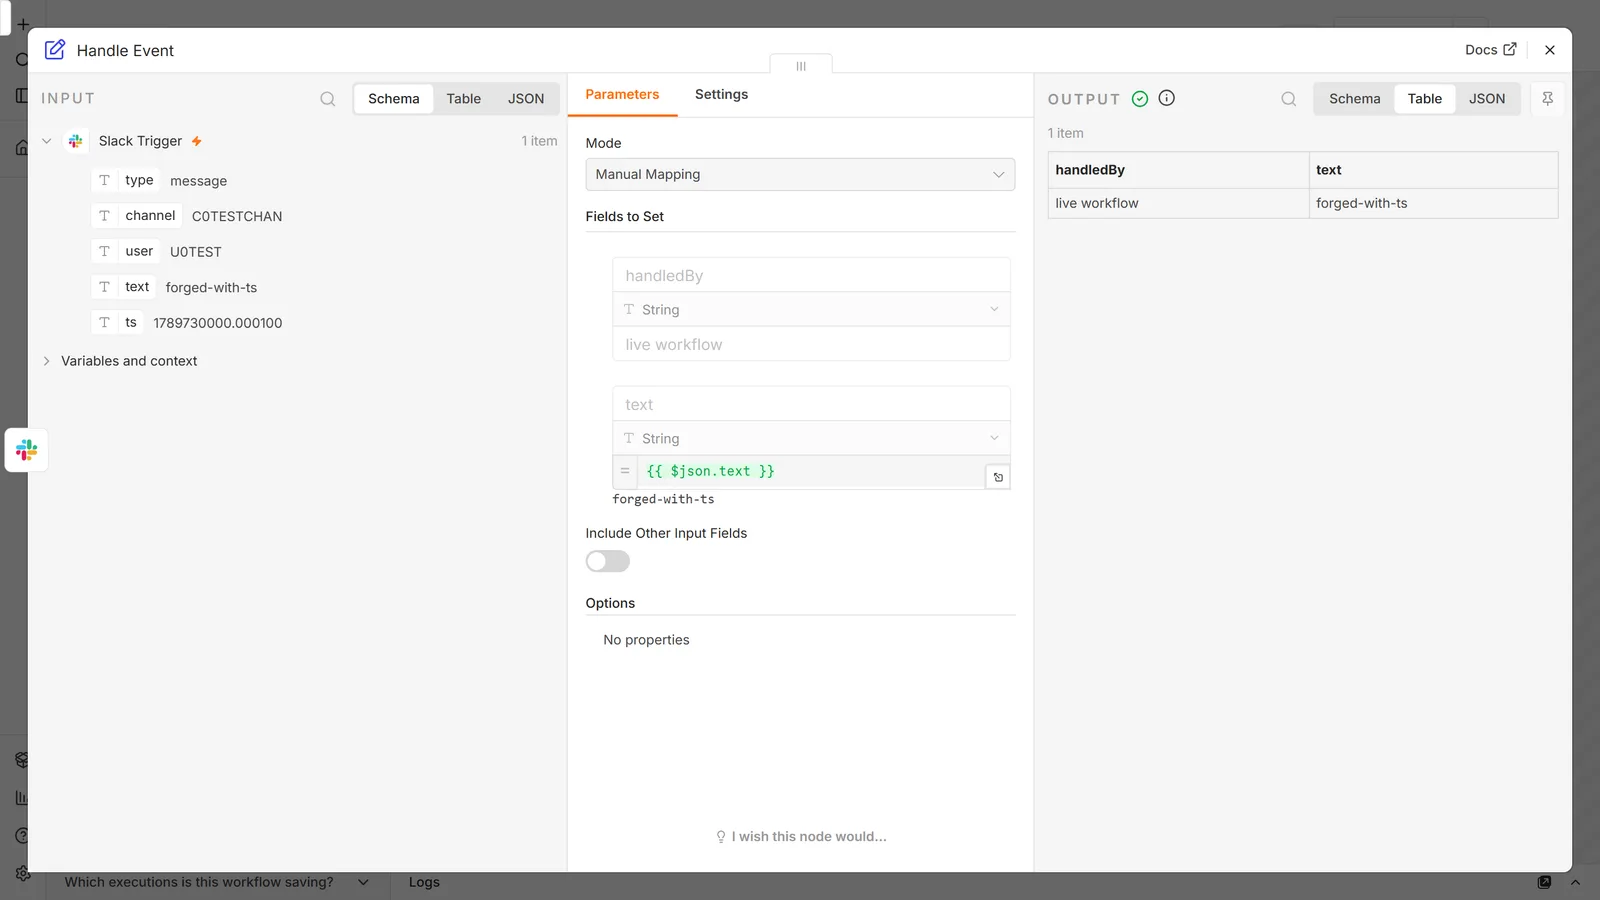Click the handledBy name input field

point(811,275)
